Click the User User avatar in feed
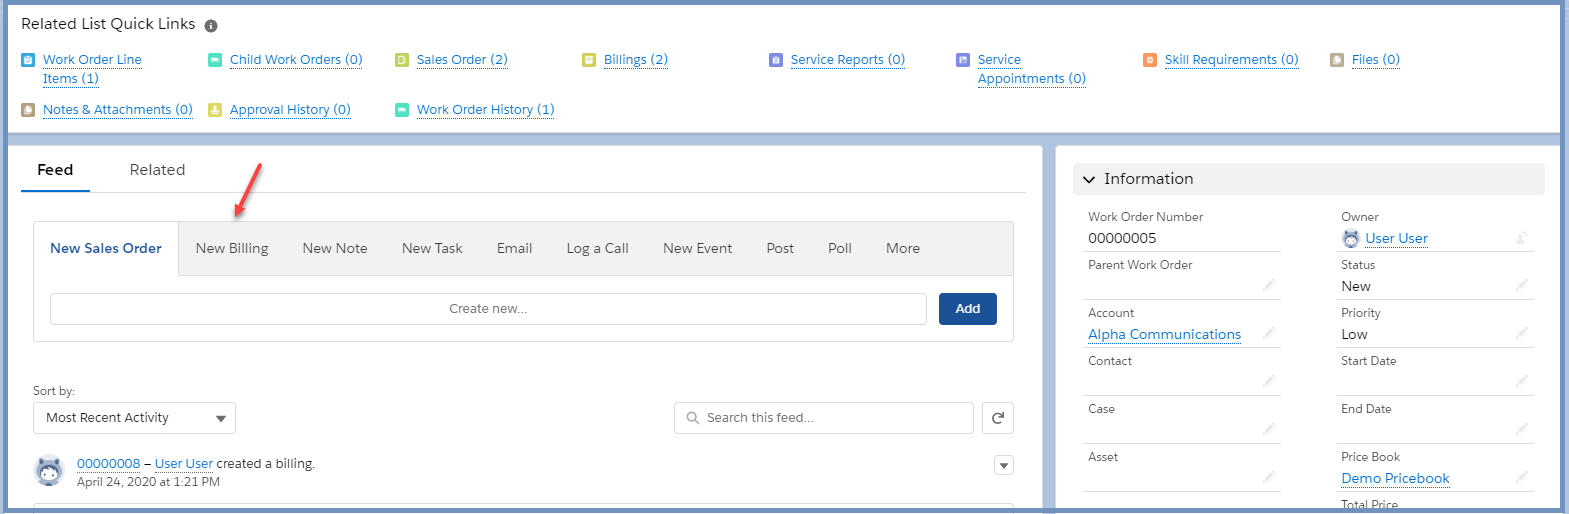The width and height of the screenshot is (1569, 514). (49, 470)
